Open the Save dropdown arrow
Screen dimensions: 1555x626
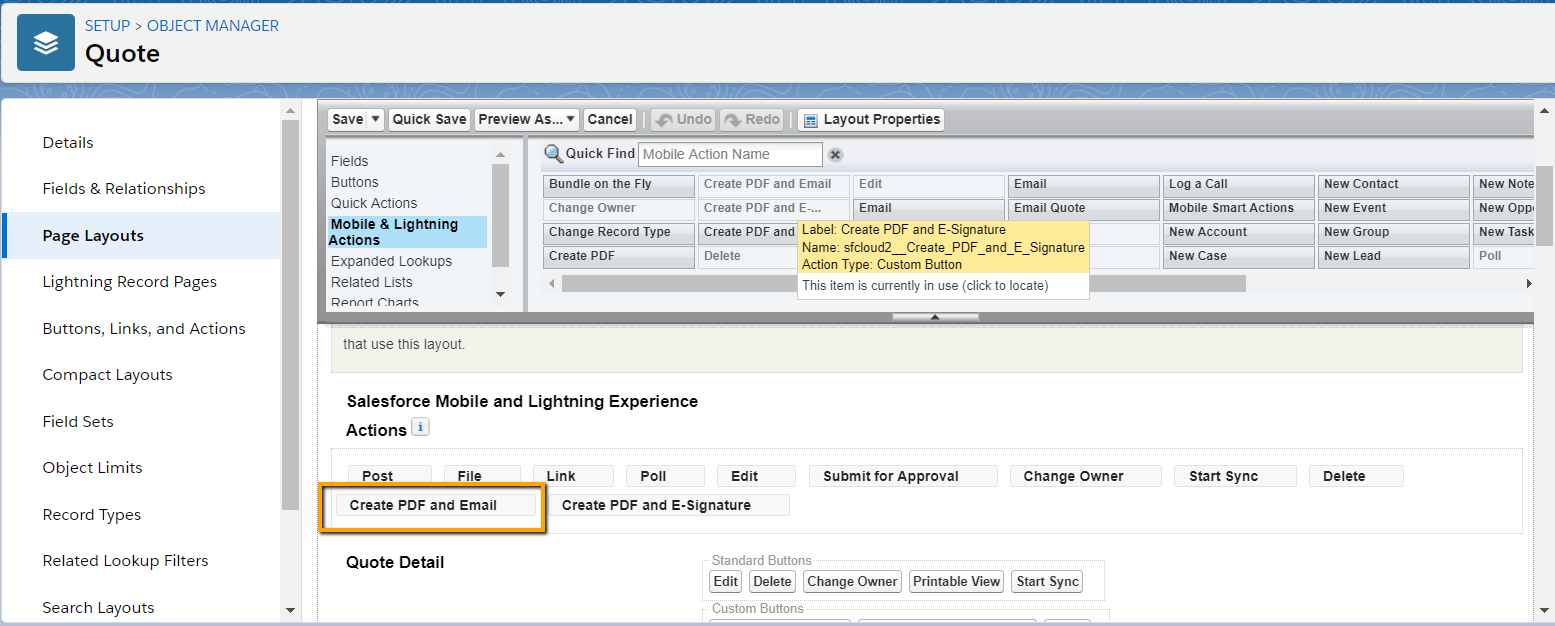(x=376, y=120)
